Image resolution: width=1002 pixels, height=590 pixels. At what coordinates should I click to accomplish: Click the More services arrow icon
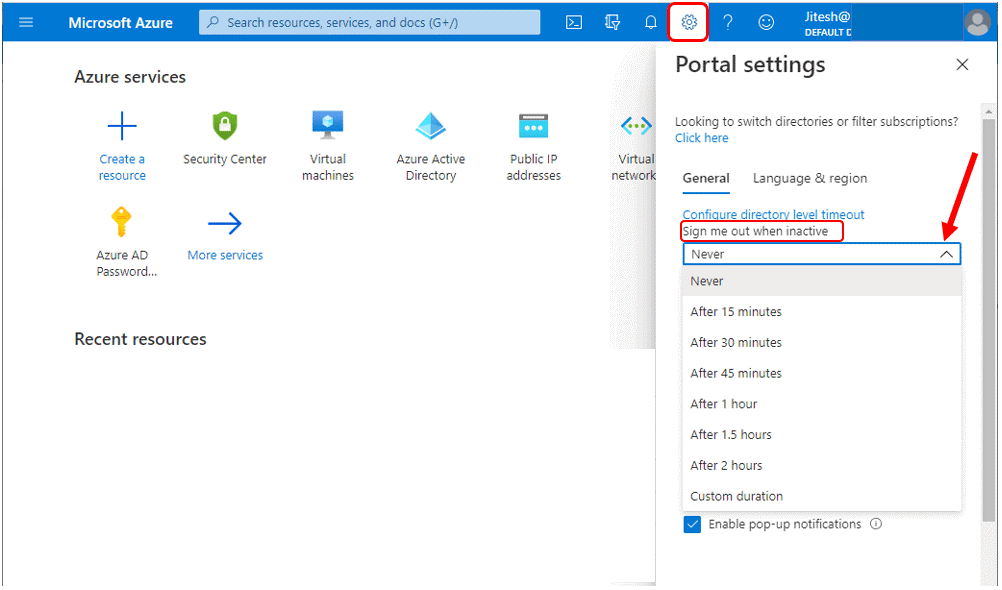click(x=225, y=223)
